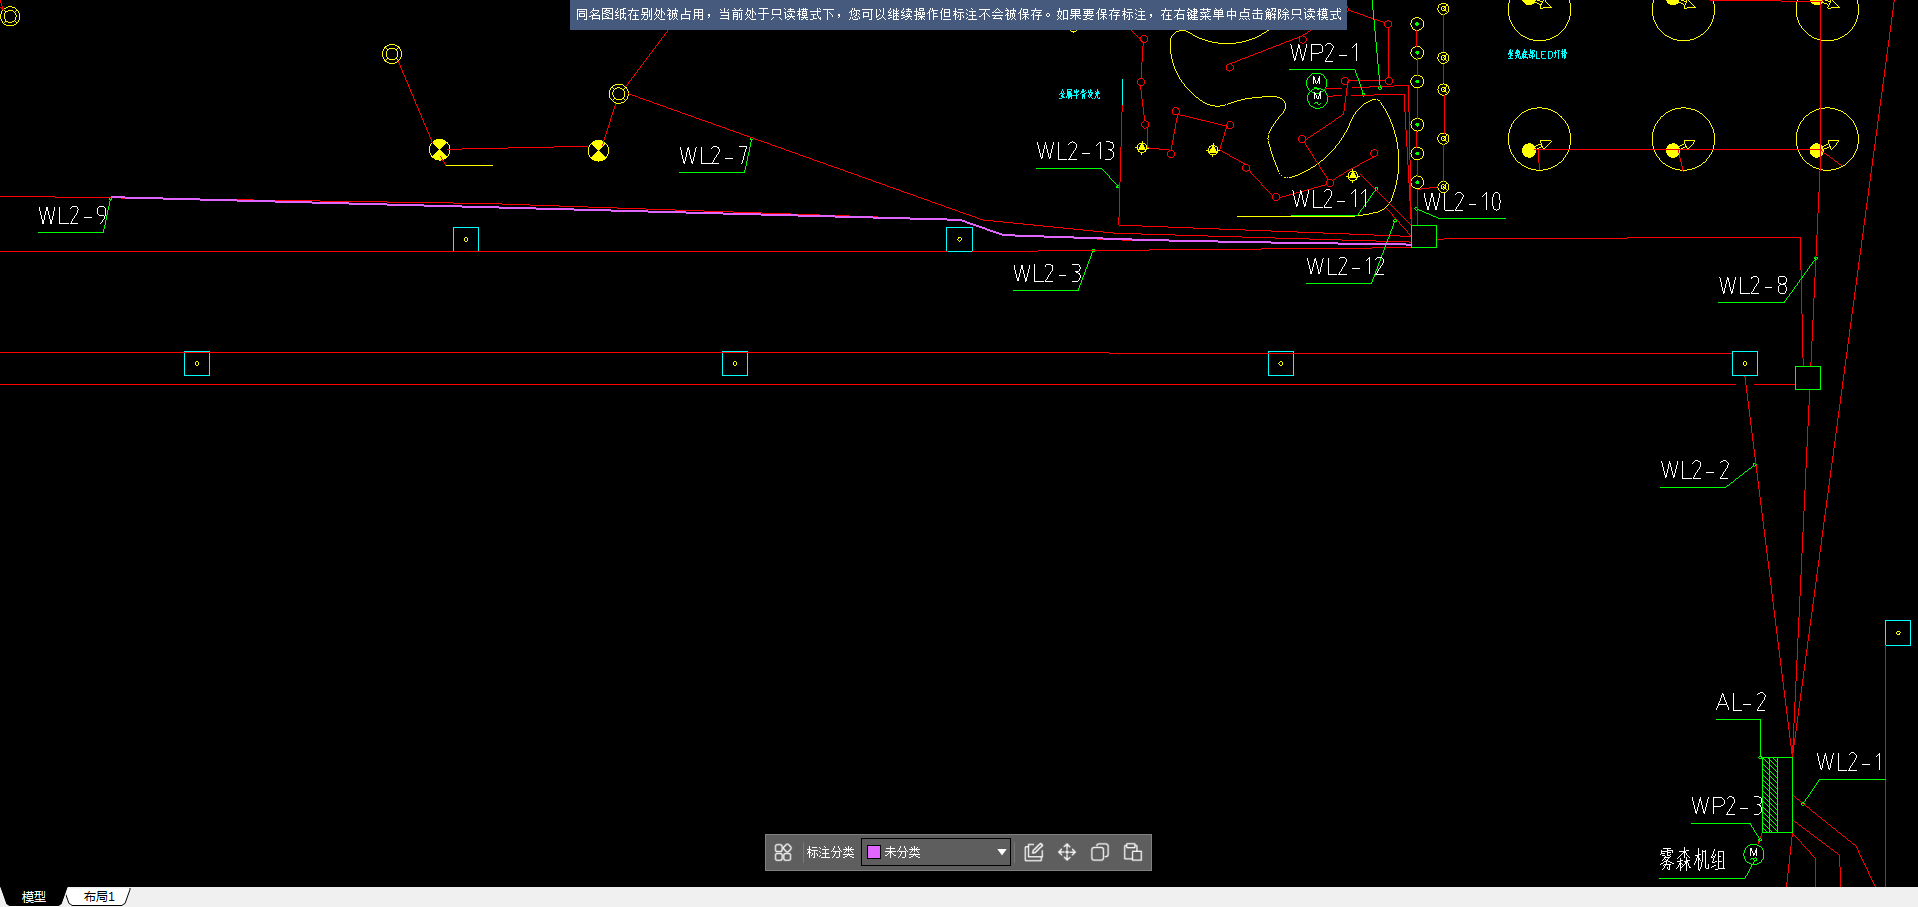Select the WL2-12 circuit label
This screenshot has height=907, width=1918.
point(1345,267)
